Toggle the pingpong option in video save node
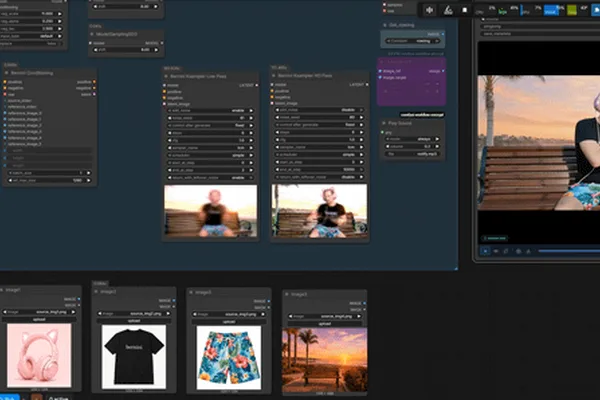 tap(540, 26)
